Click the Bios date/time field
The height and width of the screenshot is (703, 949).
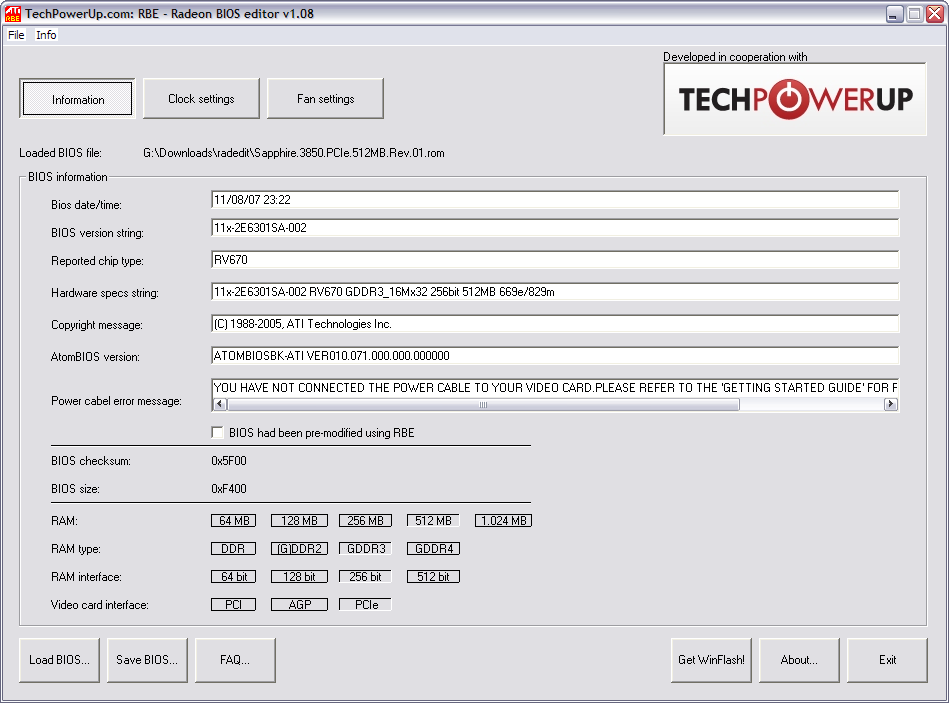coord(555,200)
